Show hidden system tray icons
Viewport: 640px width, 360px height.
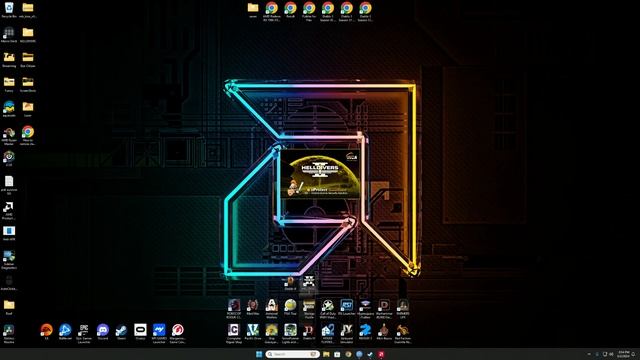click(x=589, y=354)
